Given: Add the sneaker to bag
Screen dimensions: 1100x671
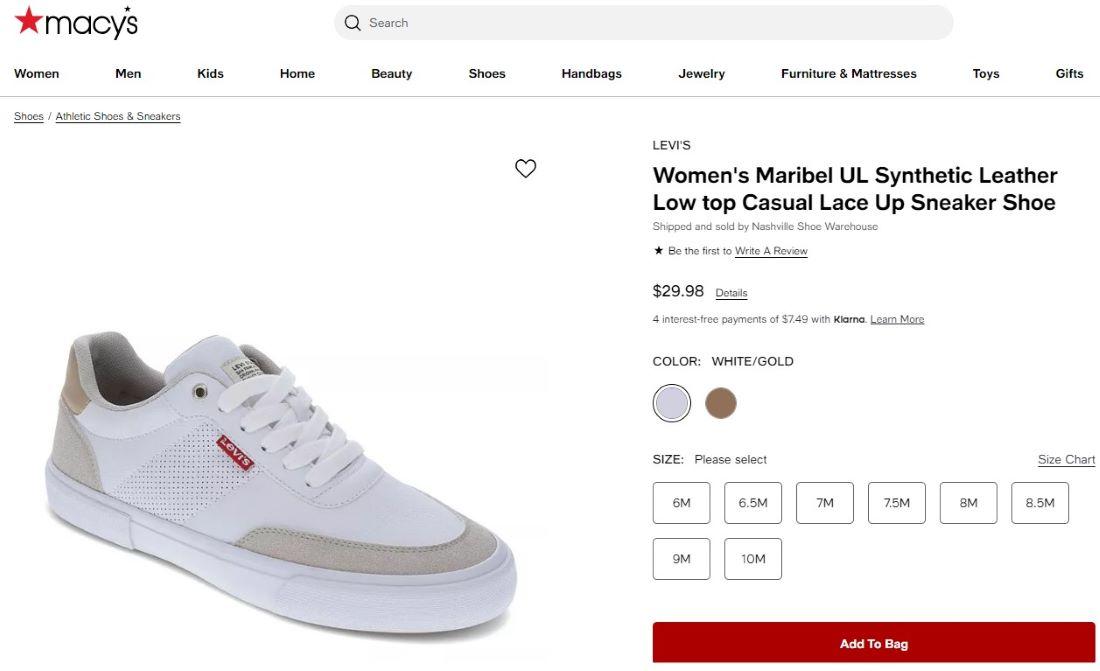Looking at the screenshot, I should (x=873, y=643).
